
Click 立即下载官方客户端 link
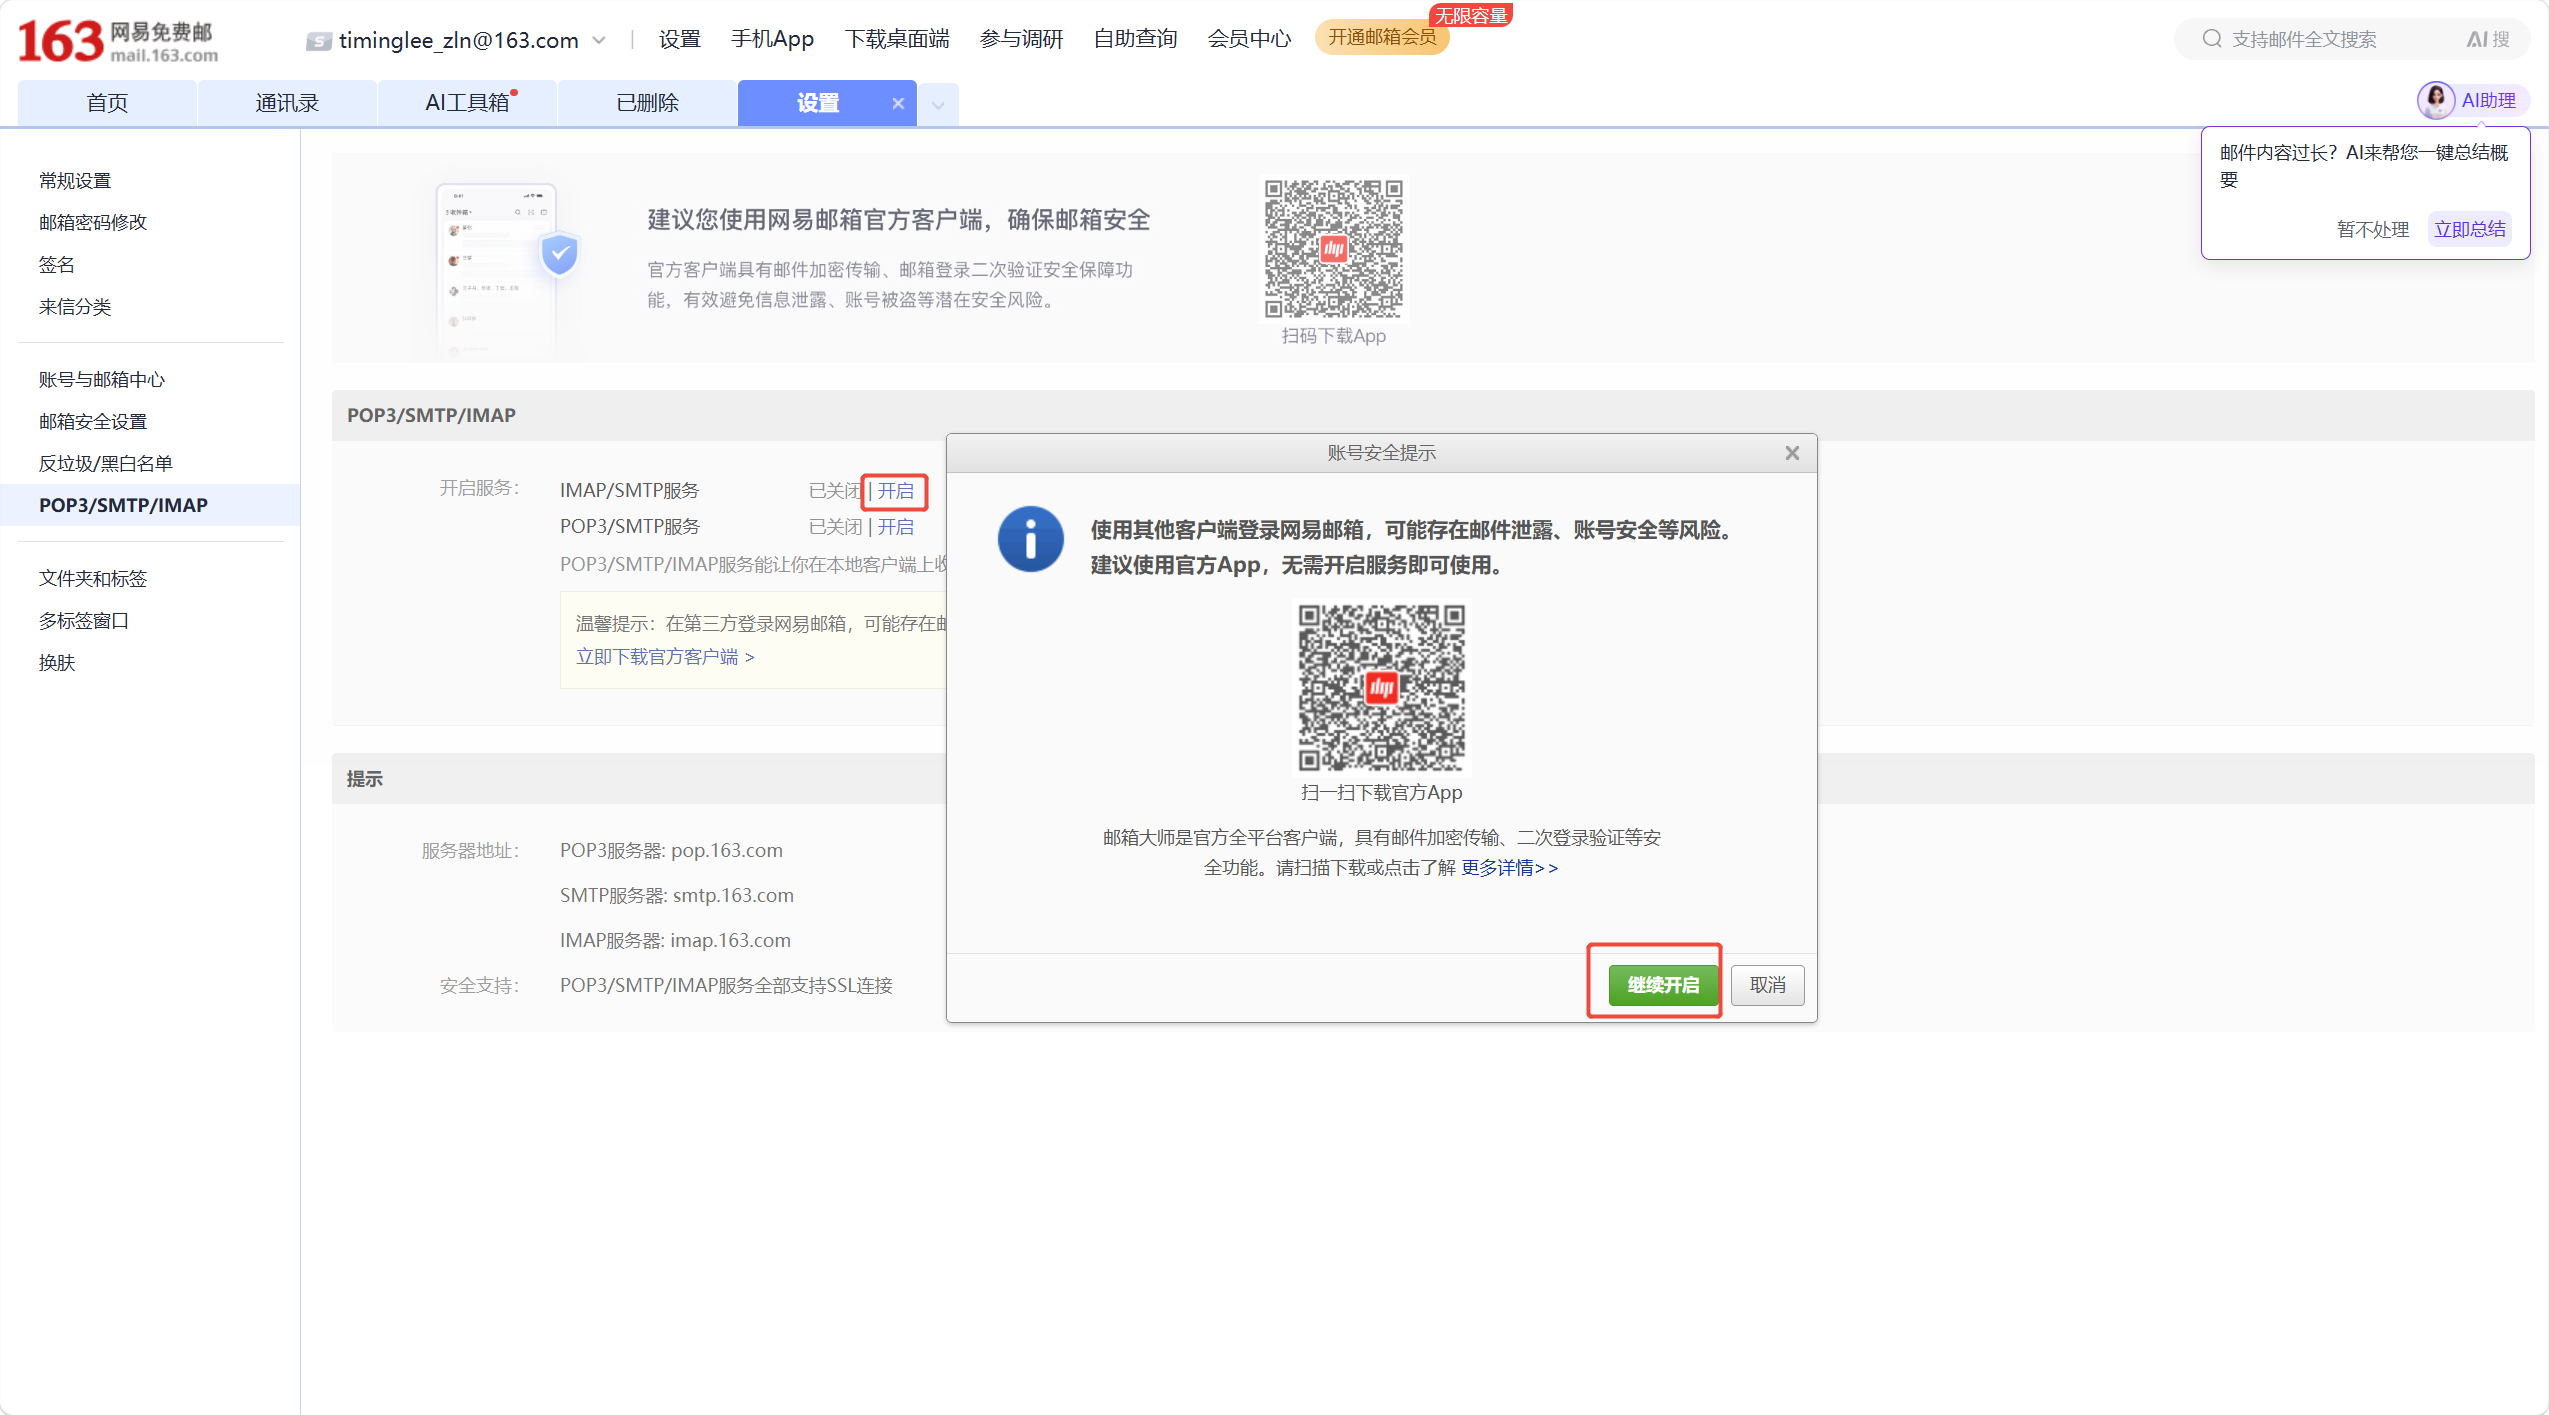point(665,657)
